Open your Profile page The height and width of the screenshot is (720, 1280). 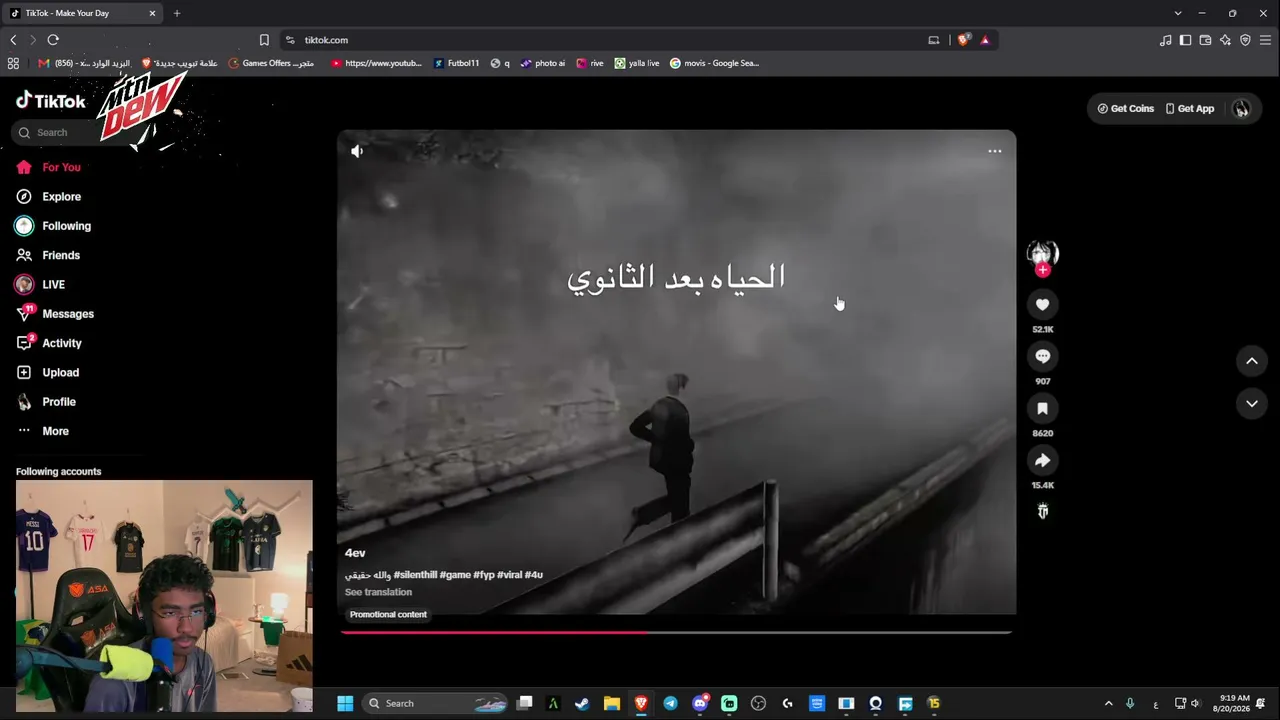46,402
